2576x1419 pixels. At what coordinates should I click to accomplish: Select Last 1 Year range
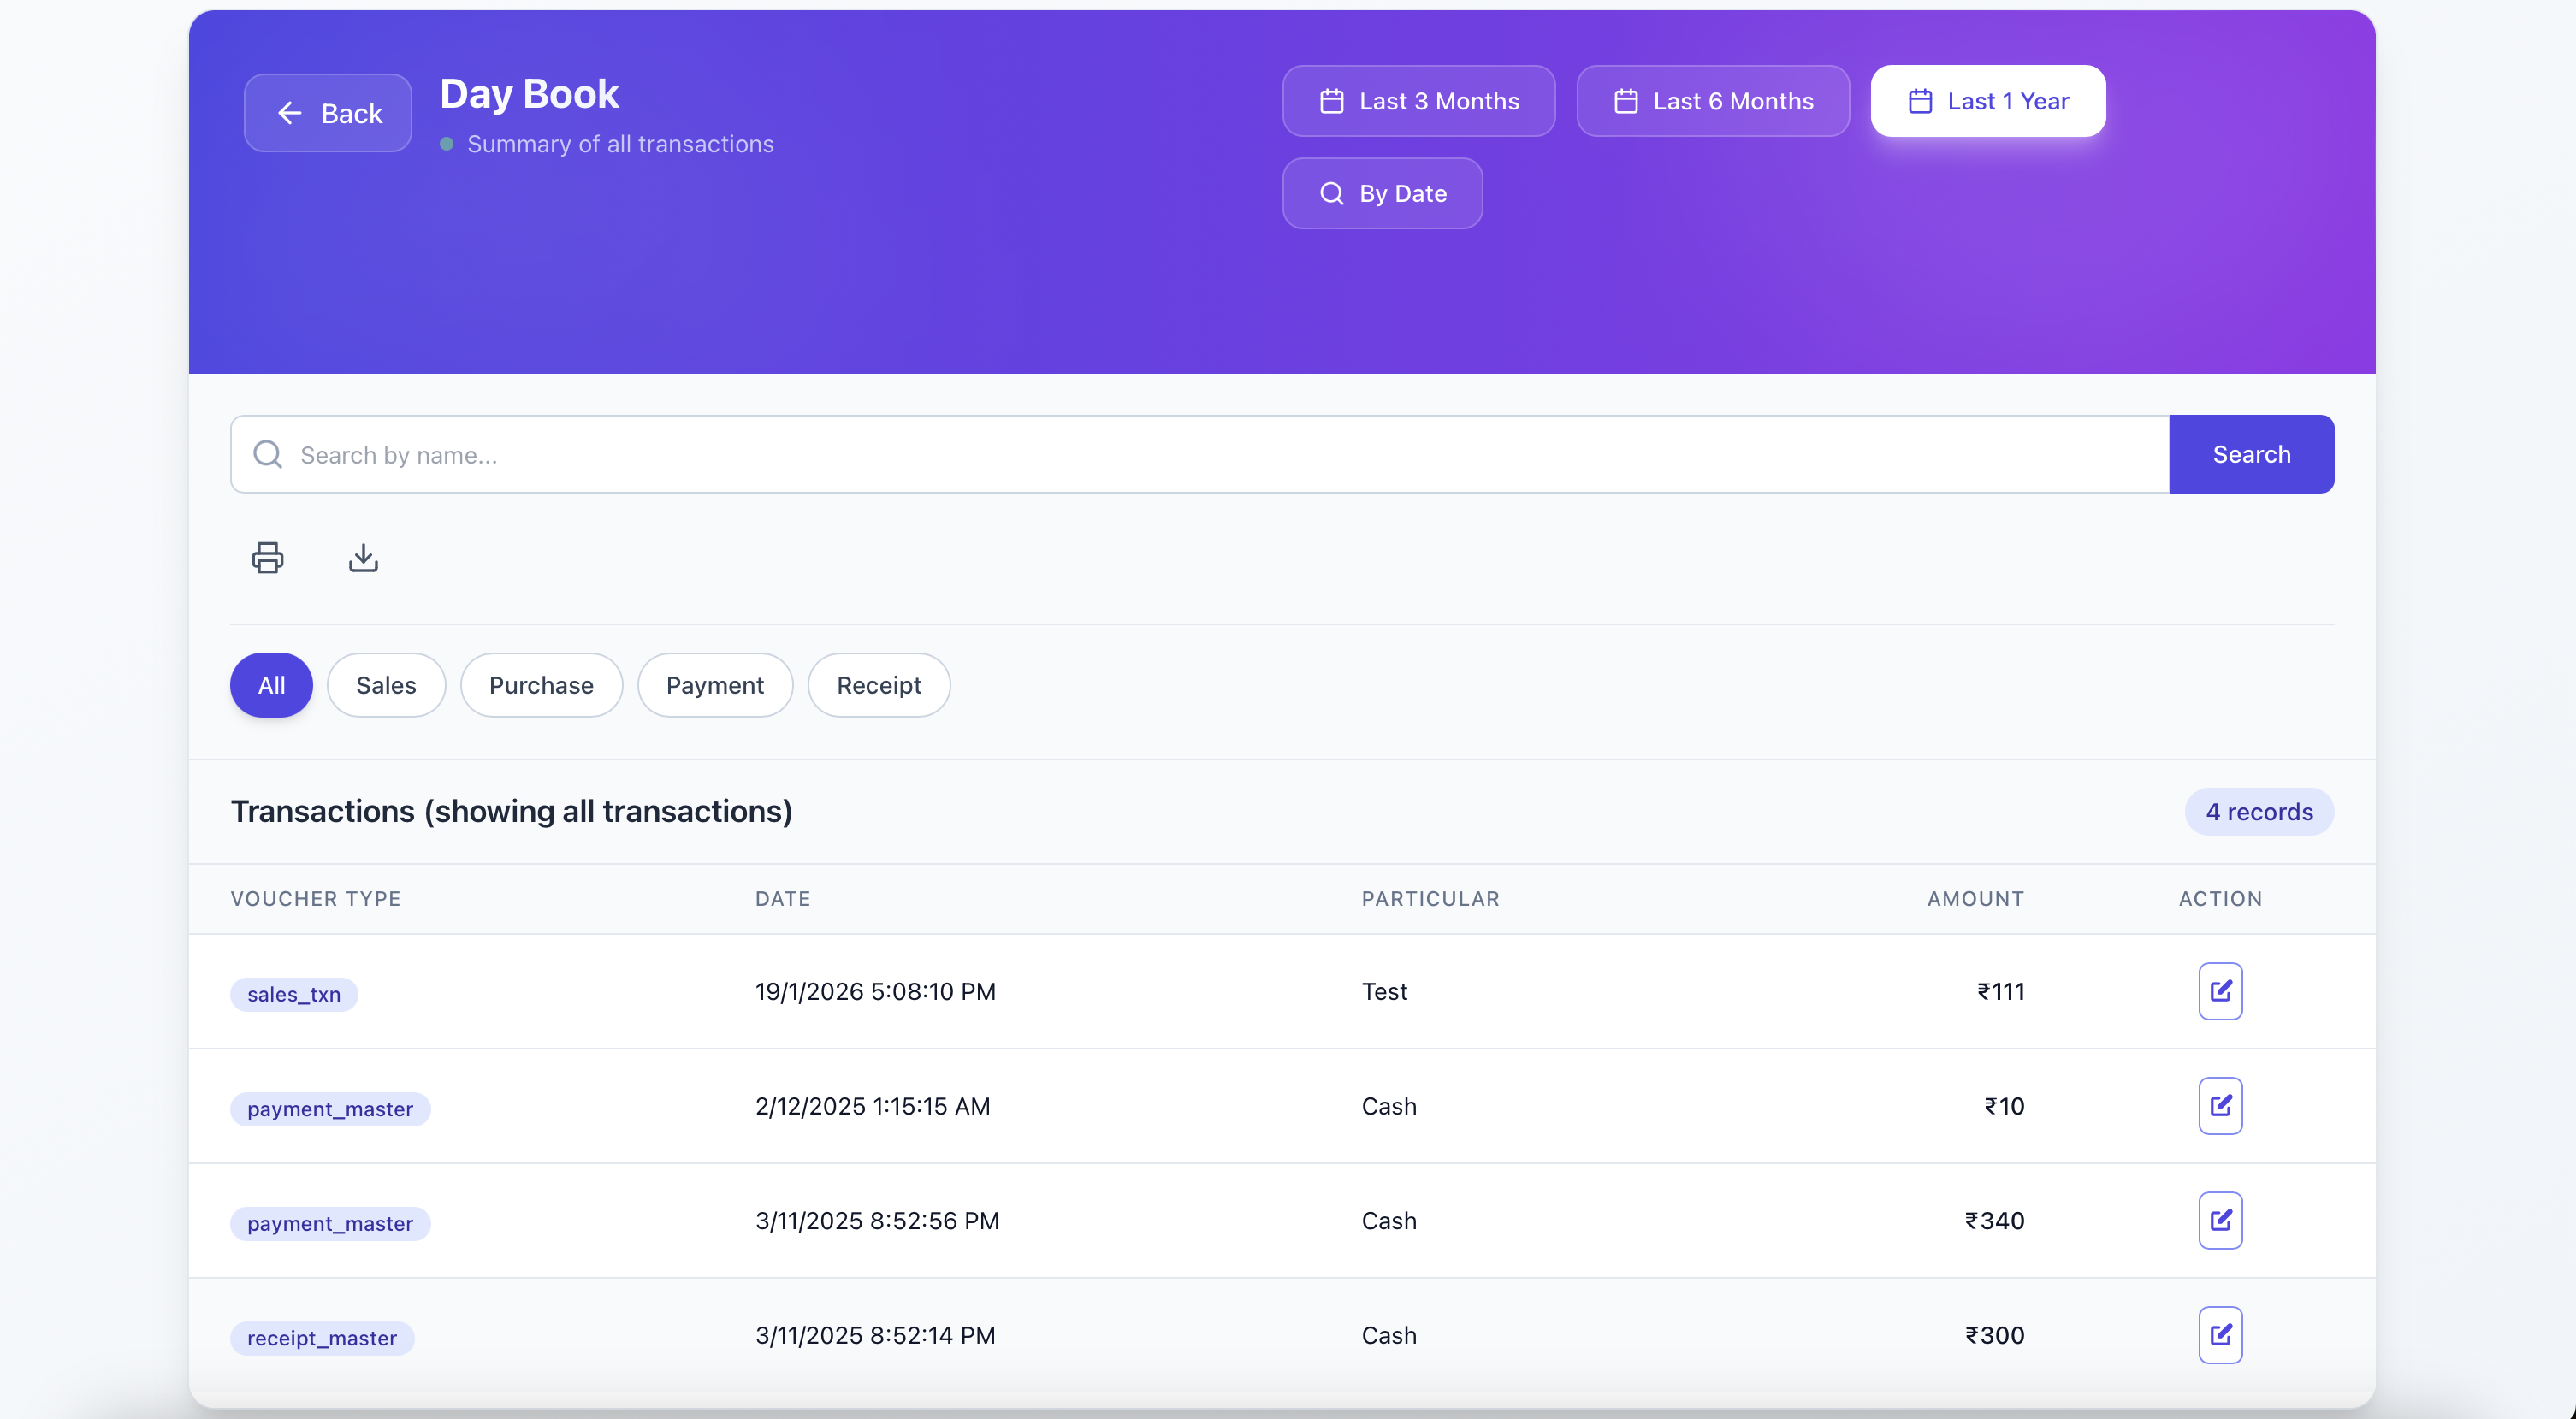pyautogui.click(x=1987, y=101)
